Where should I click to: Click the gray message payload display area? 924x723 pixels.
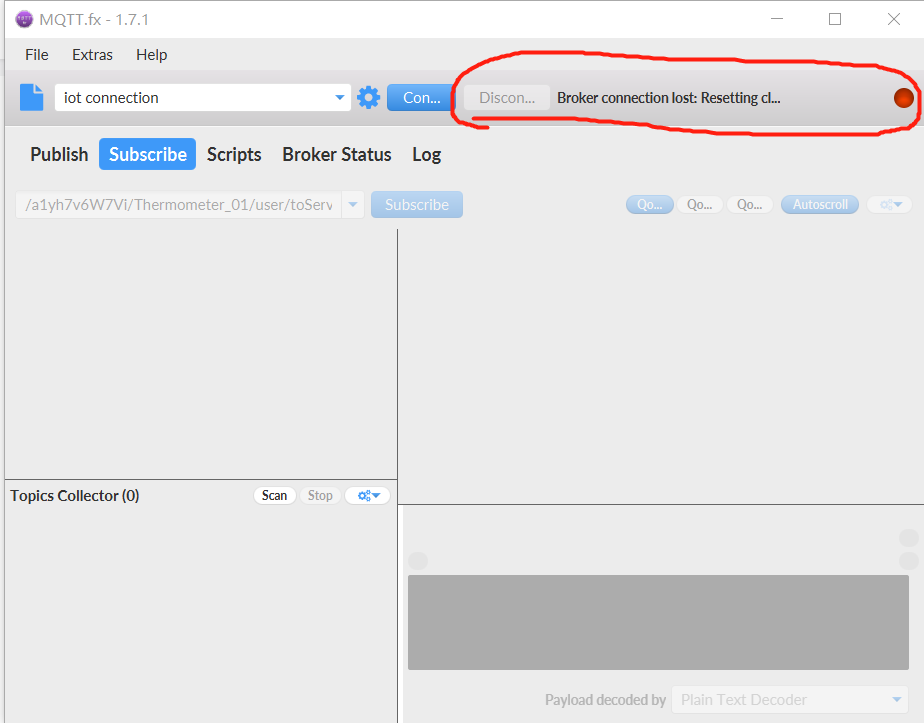(658, 622)
